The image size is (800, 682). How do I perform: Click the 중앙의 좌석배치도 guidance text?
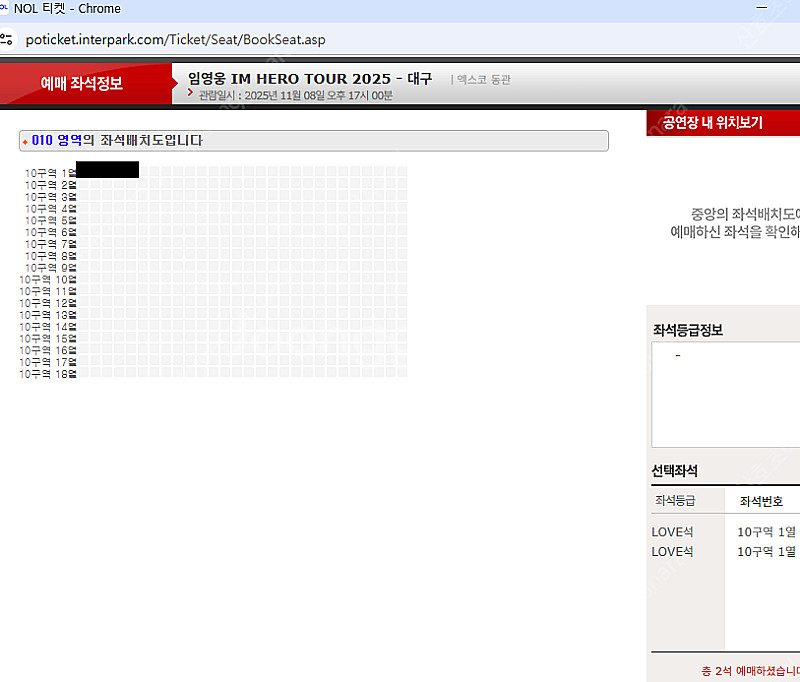click(x=735, y=223)
